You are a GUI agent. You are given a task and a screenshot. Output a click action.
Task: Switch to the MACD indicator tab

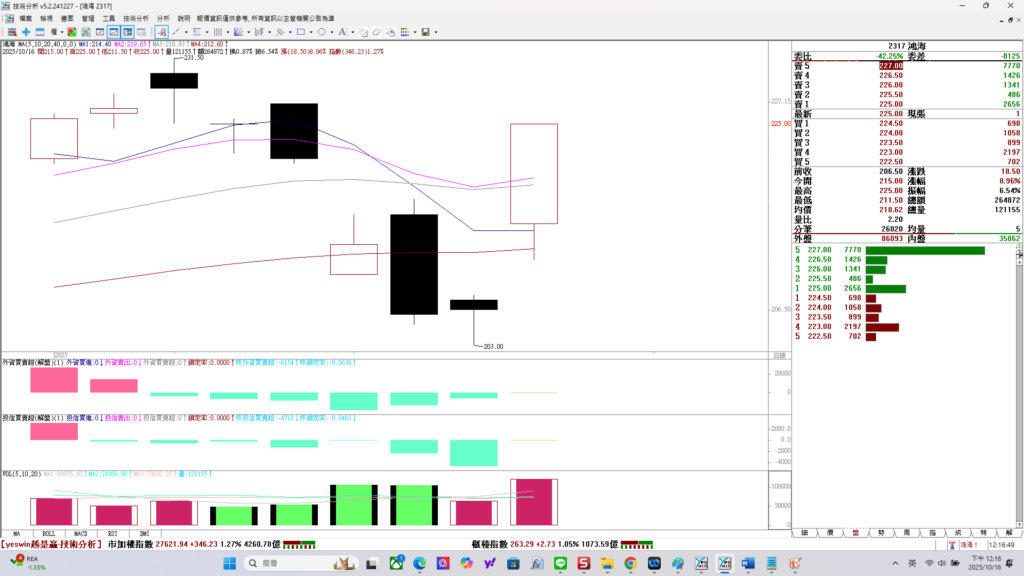click(x=80, y=534)
